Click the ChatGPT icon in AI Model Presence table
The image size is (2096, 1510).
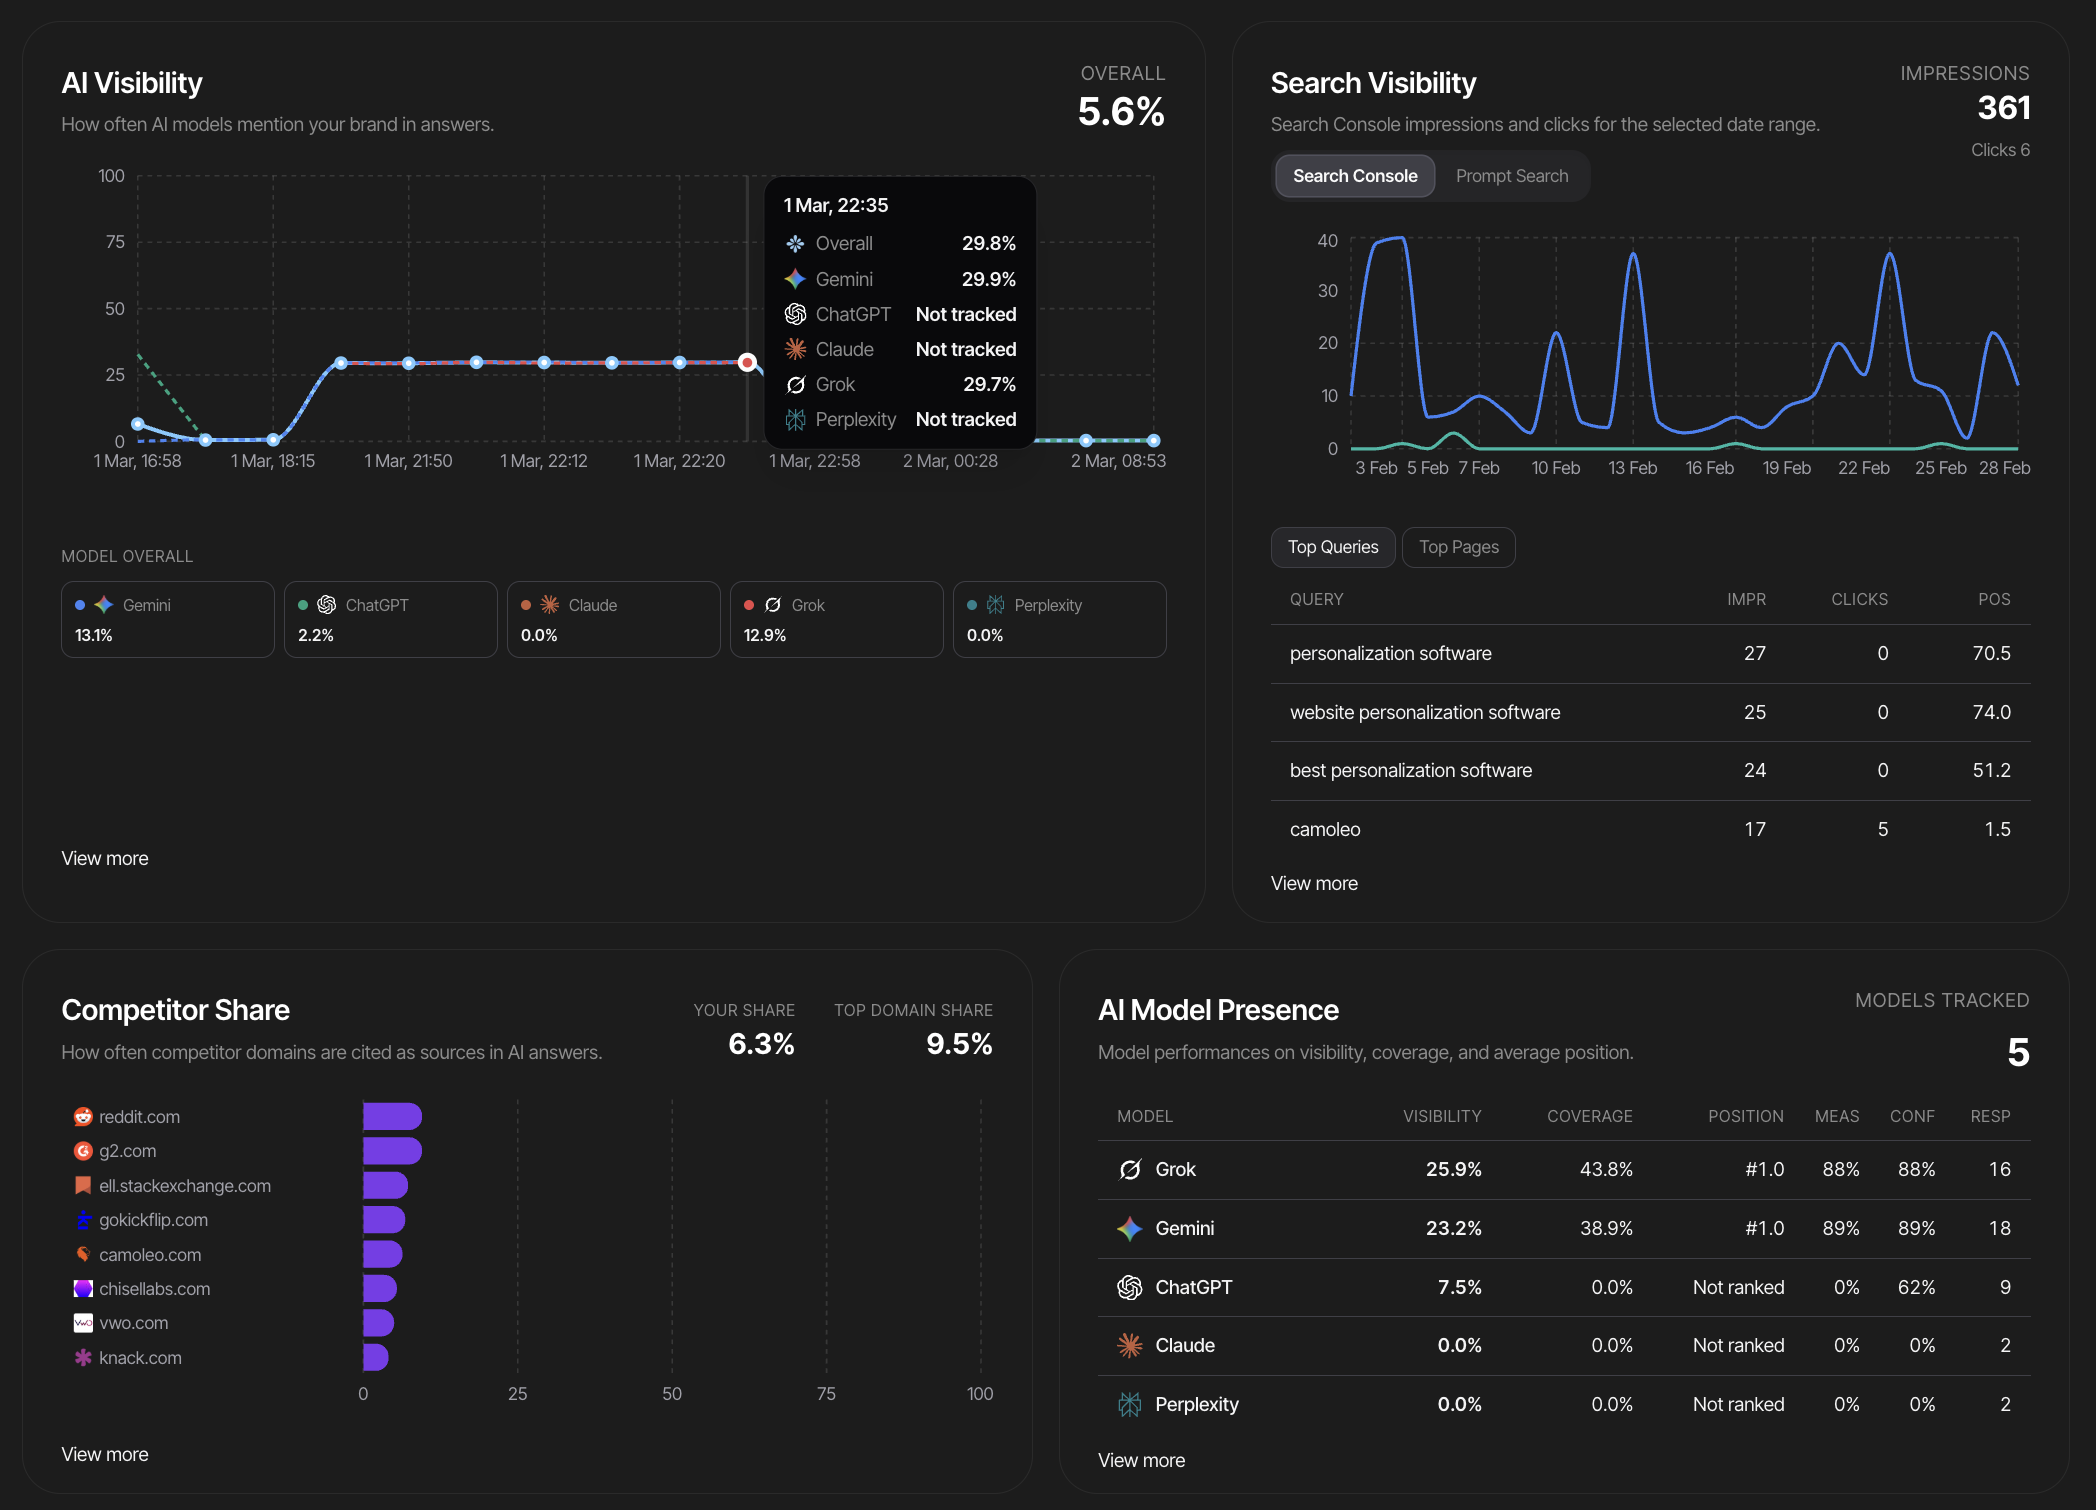1130,1288
